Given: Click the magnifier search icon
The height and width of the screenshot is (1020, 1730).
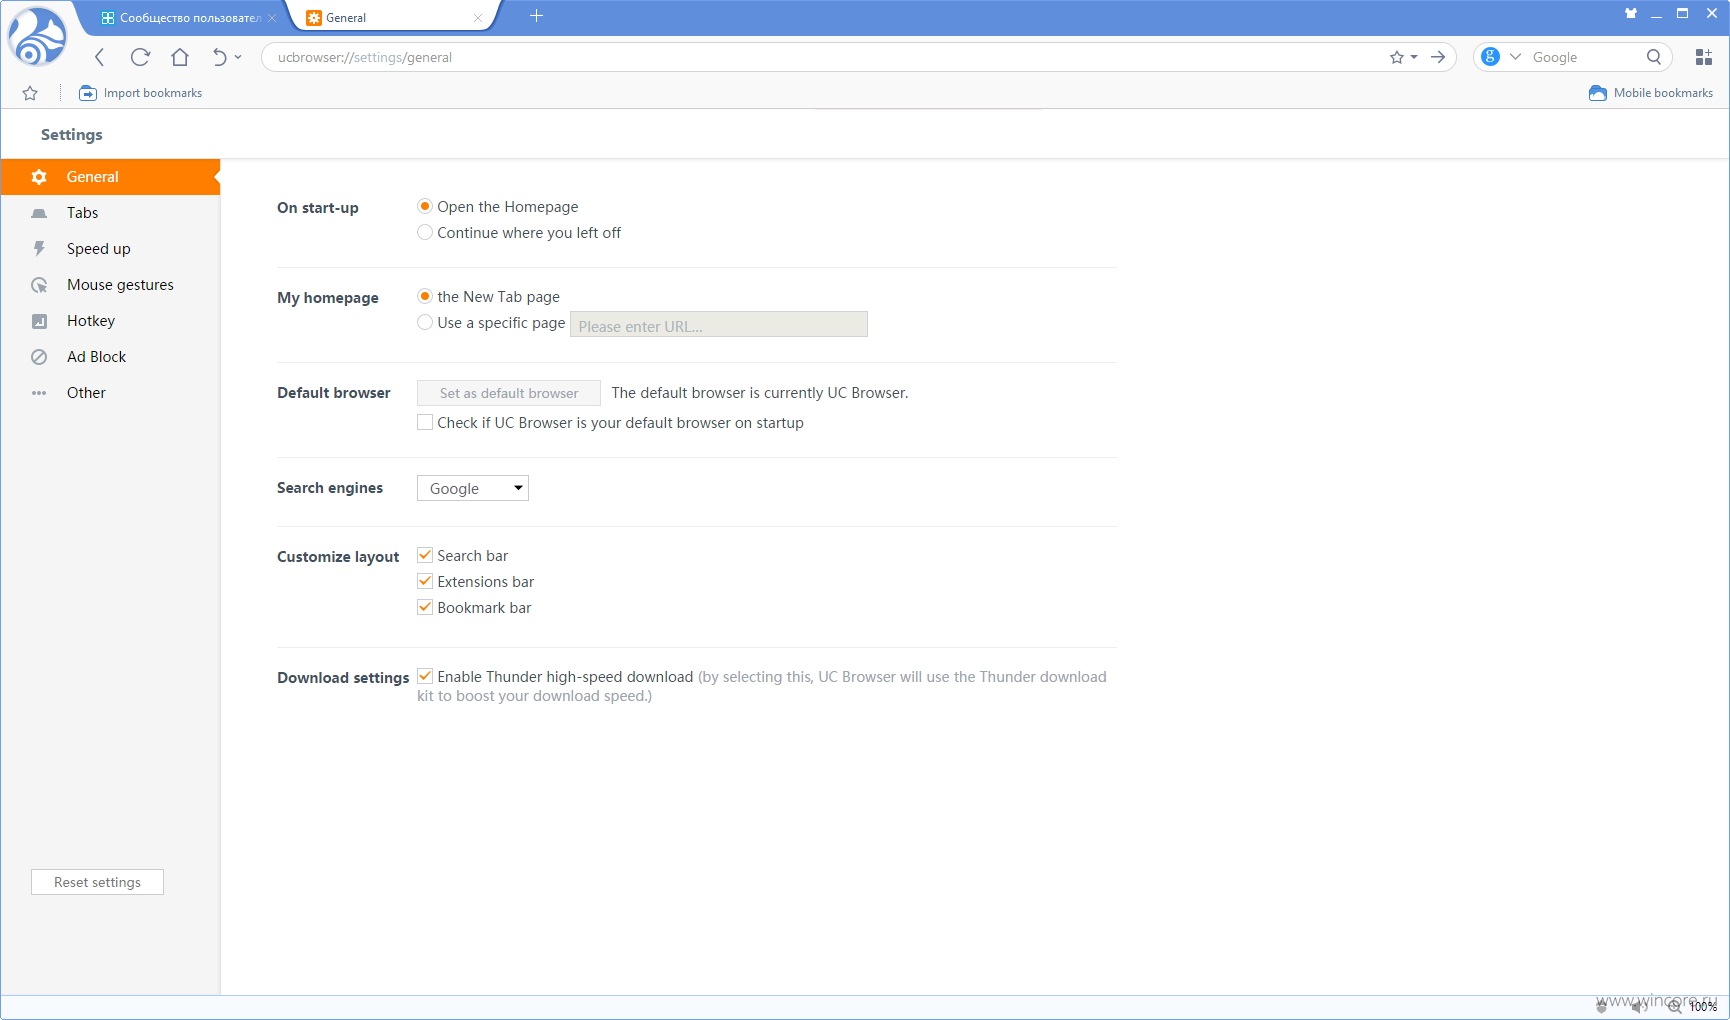Looking at the screenshot, I should coord(1654,57).
